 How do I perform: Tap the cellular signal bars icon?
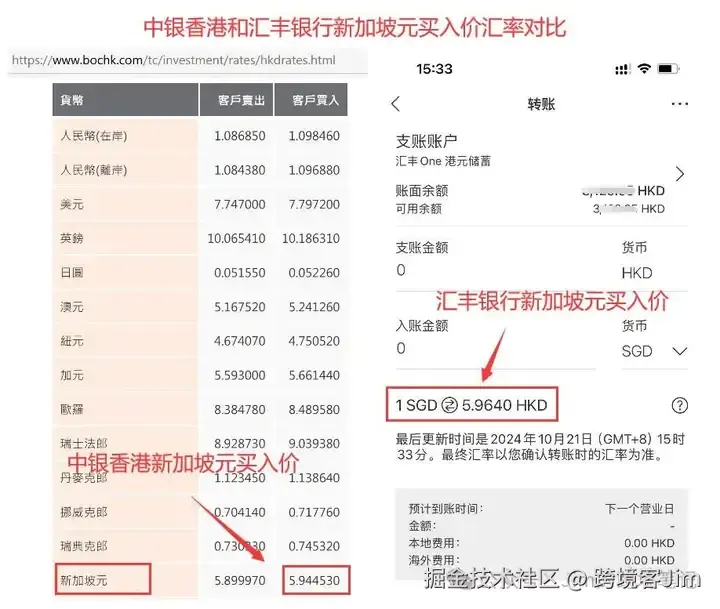click(623, 69)
